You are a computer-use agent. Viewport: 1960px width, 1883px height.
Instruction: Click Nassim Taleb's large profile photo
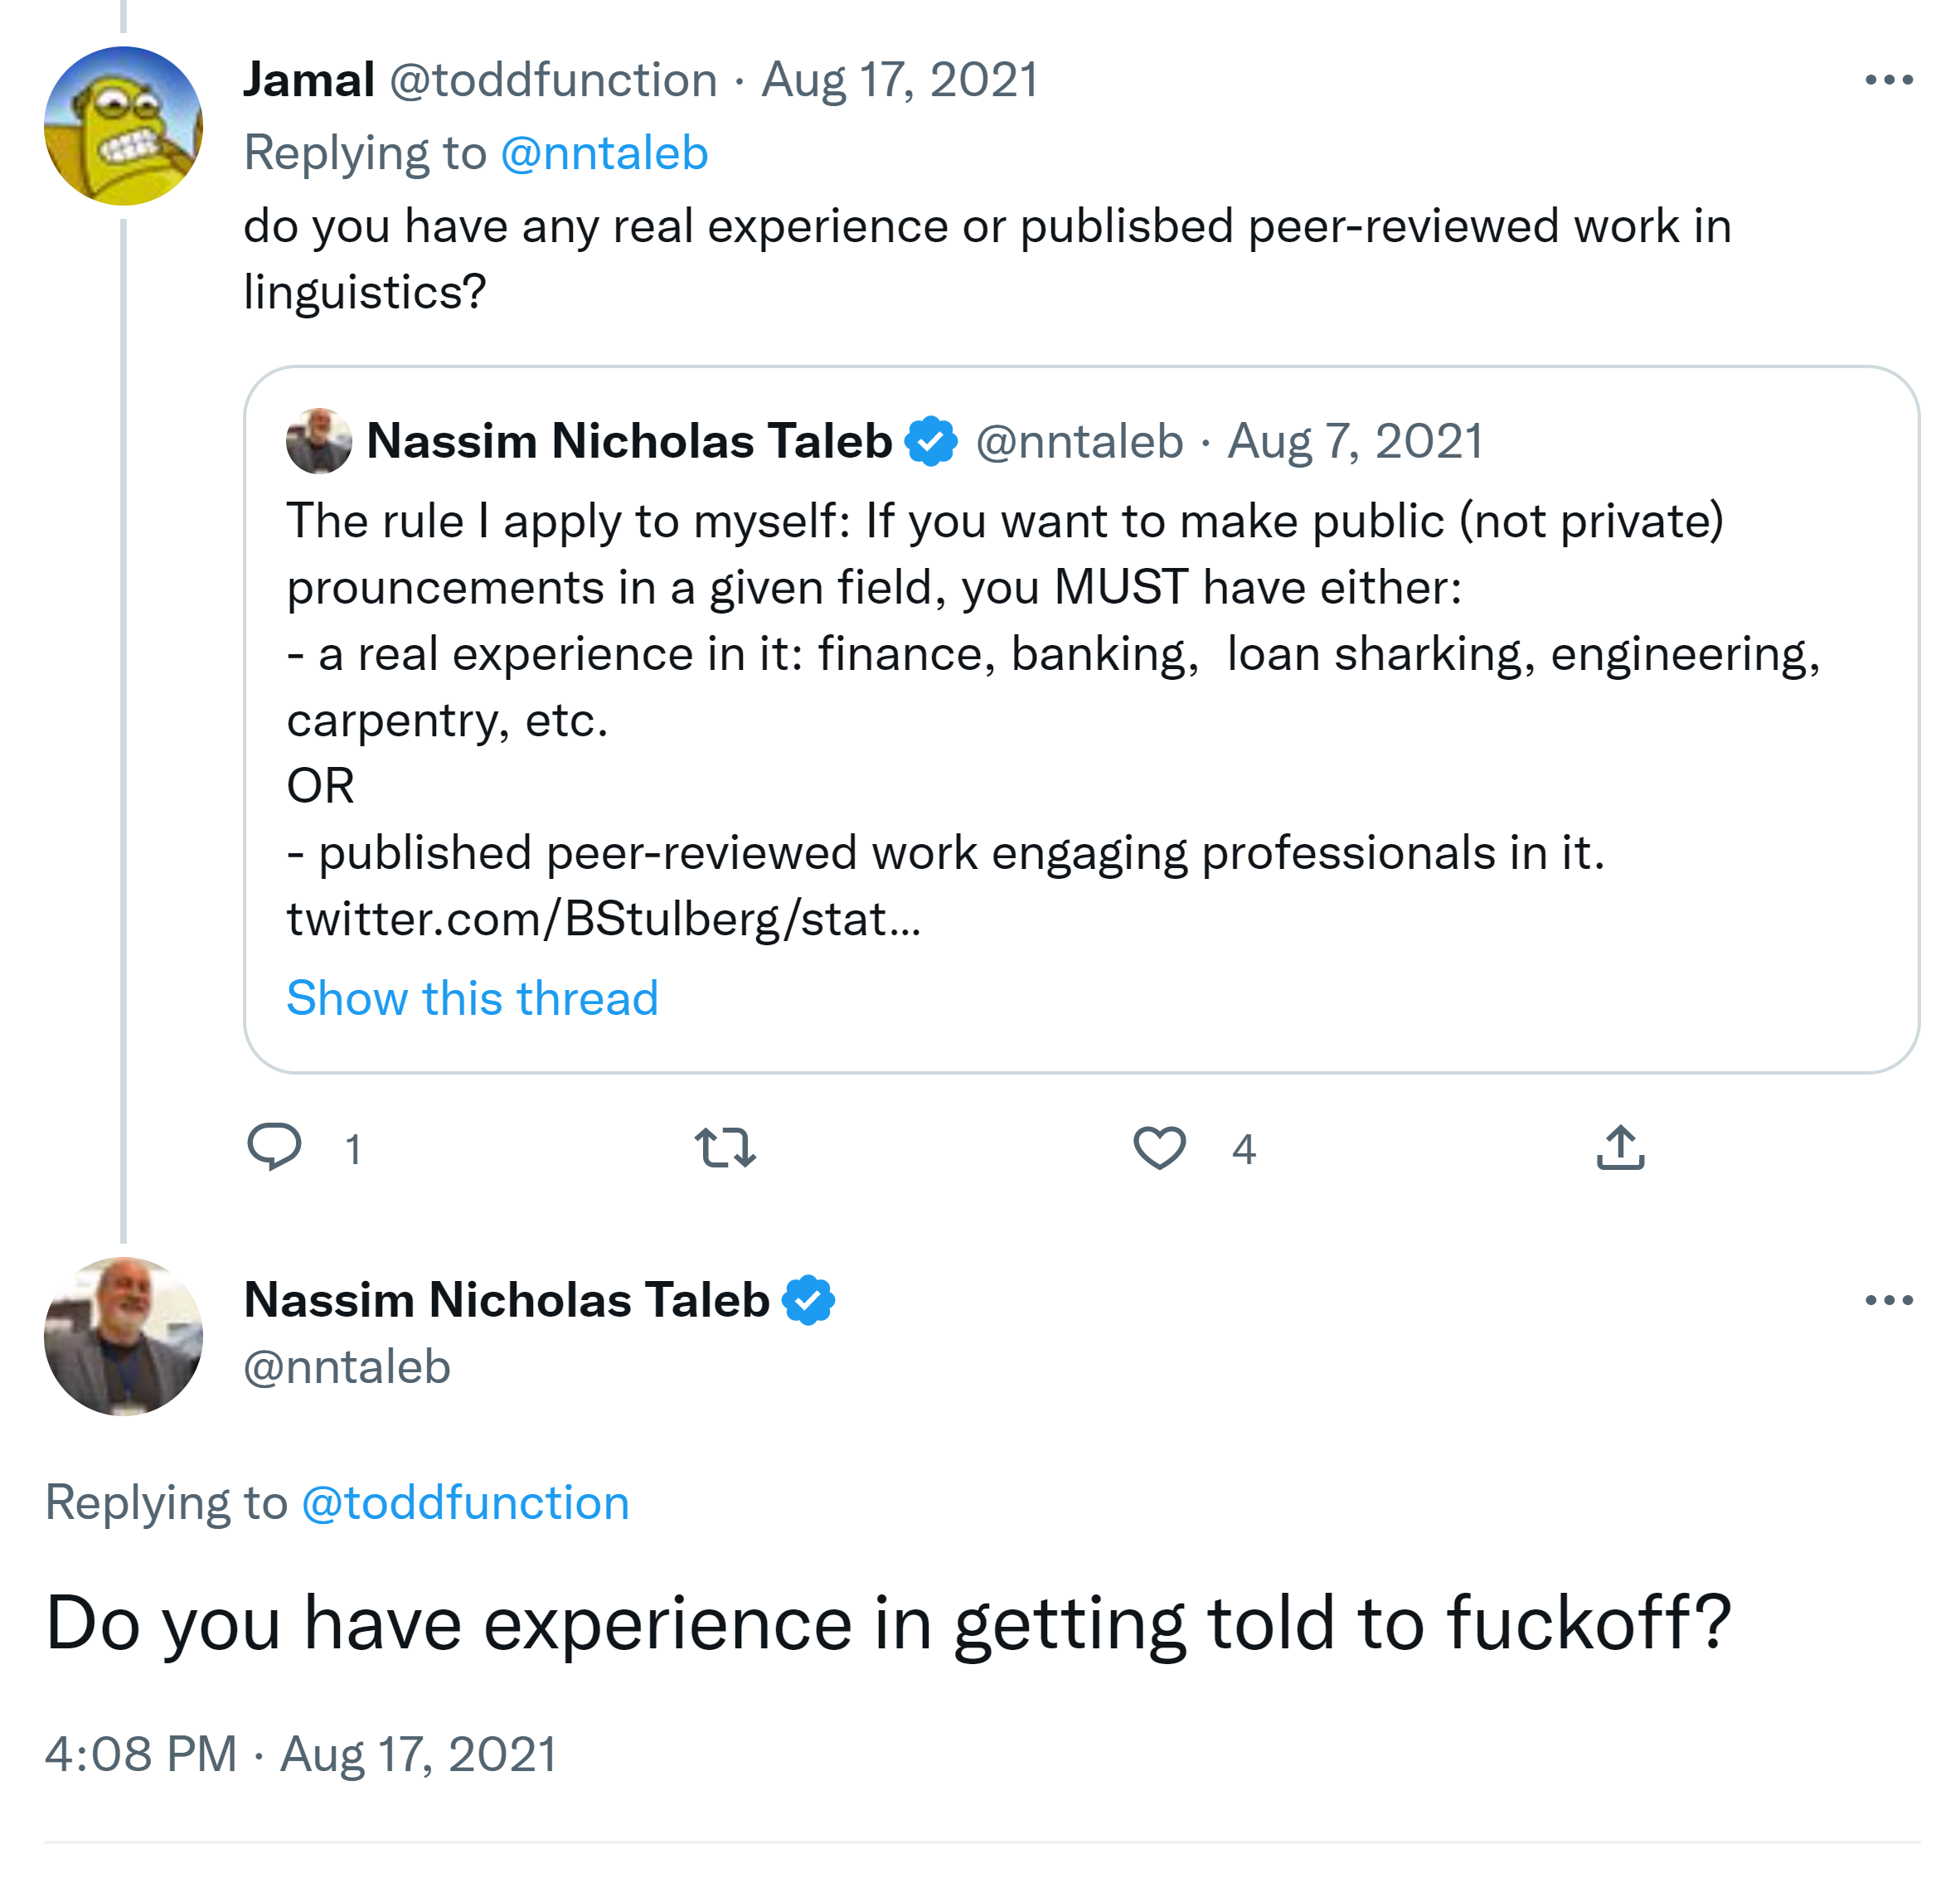(123, 1336)
